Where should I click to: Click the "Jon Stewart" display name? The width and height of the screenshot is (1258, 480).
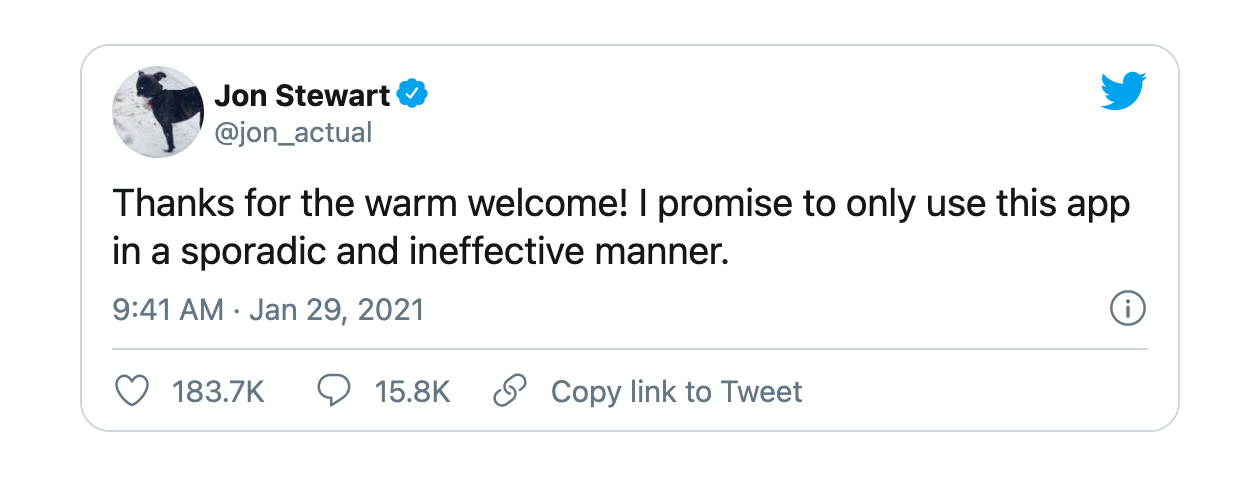pos(302,96)
